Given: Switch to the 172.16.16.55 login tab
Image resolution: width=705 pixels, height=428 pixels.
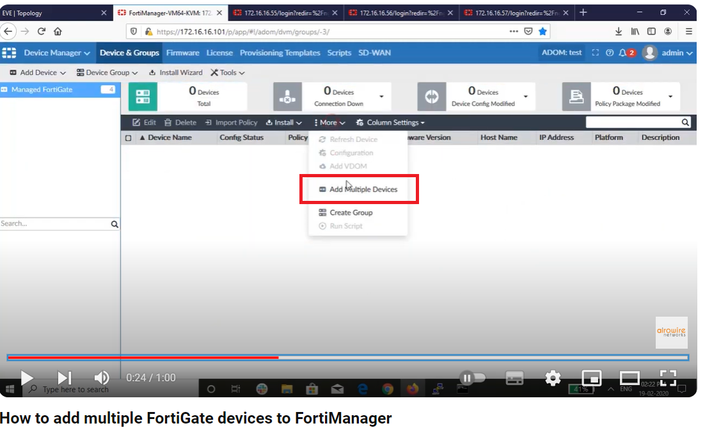Looking at the screenshot, I should [x=286, y=13].
